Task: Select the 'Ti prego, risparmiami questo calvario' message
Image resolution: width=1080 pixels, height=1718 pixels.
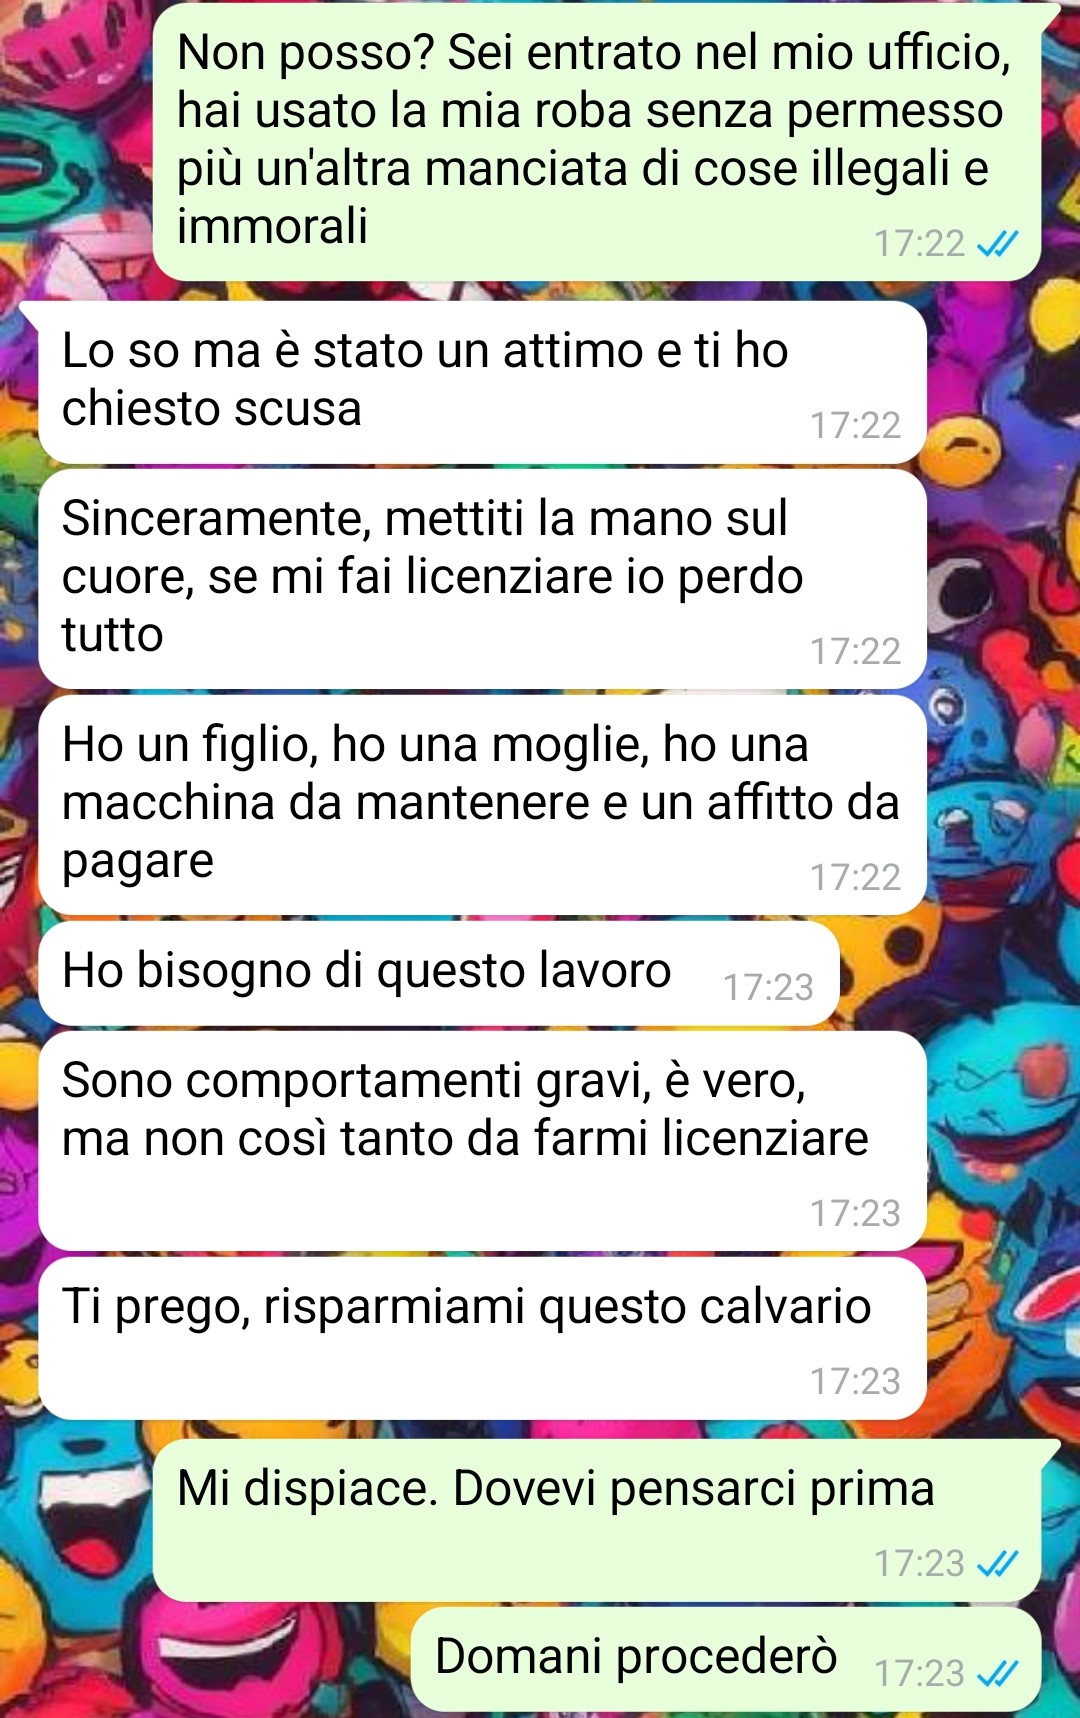Action: (482, 1339)
